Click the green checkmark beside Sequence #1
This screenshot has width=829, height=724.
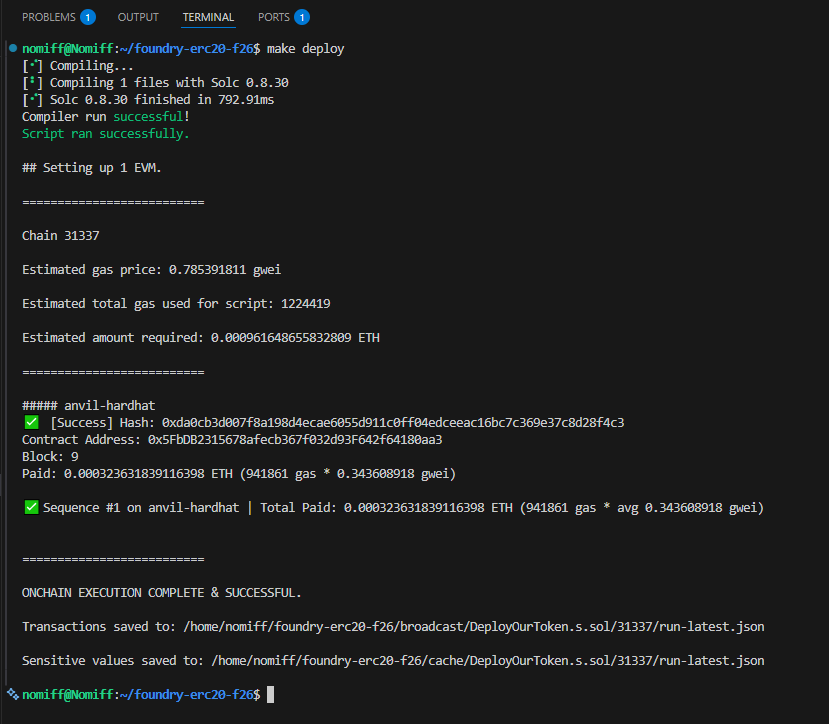point(32,507)
